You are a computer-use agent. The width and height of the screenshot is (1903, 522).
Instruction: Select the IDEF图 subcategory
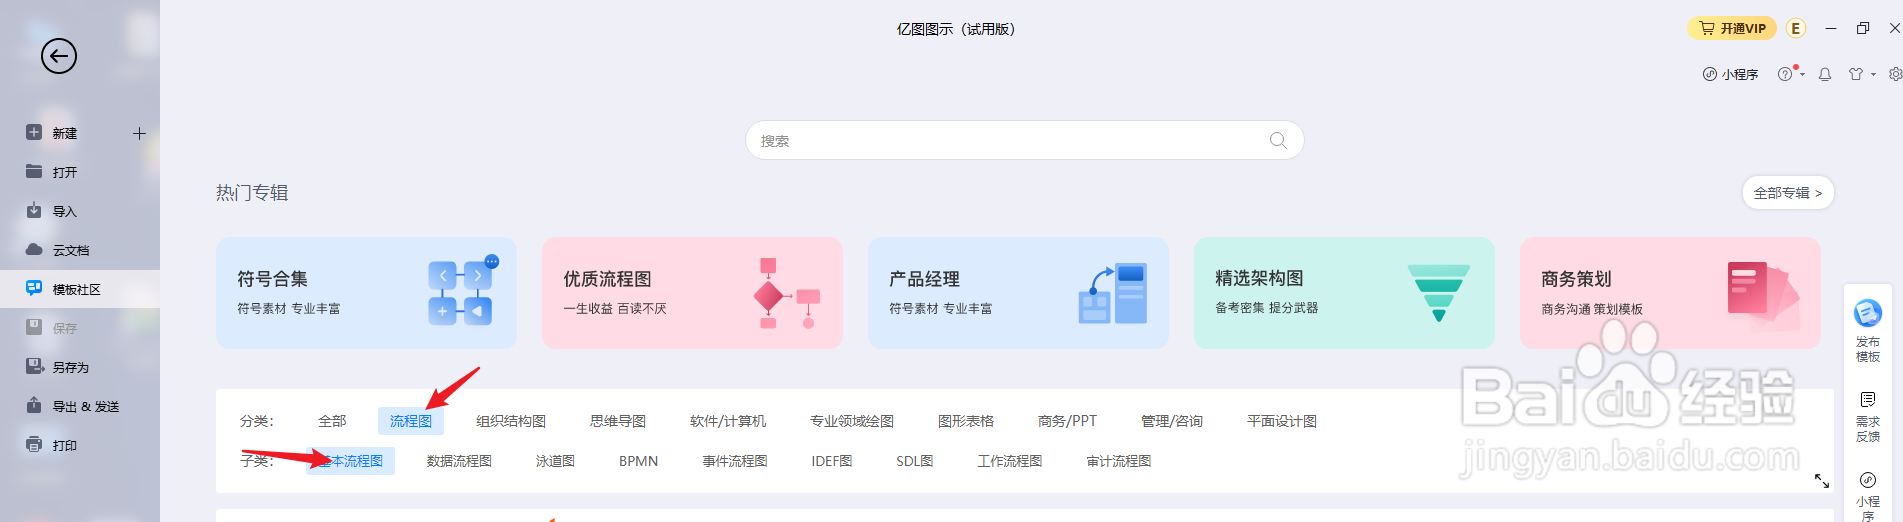[832, 461]
